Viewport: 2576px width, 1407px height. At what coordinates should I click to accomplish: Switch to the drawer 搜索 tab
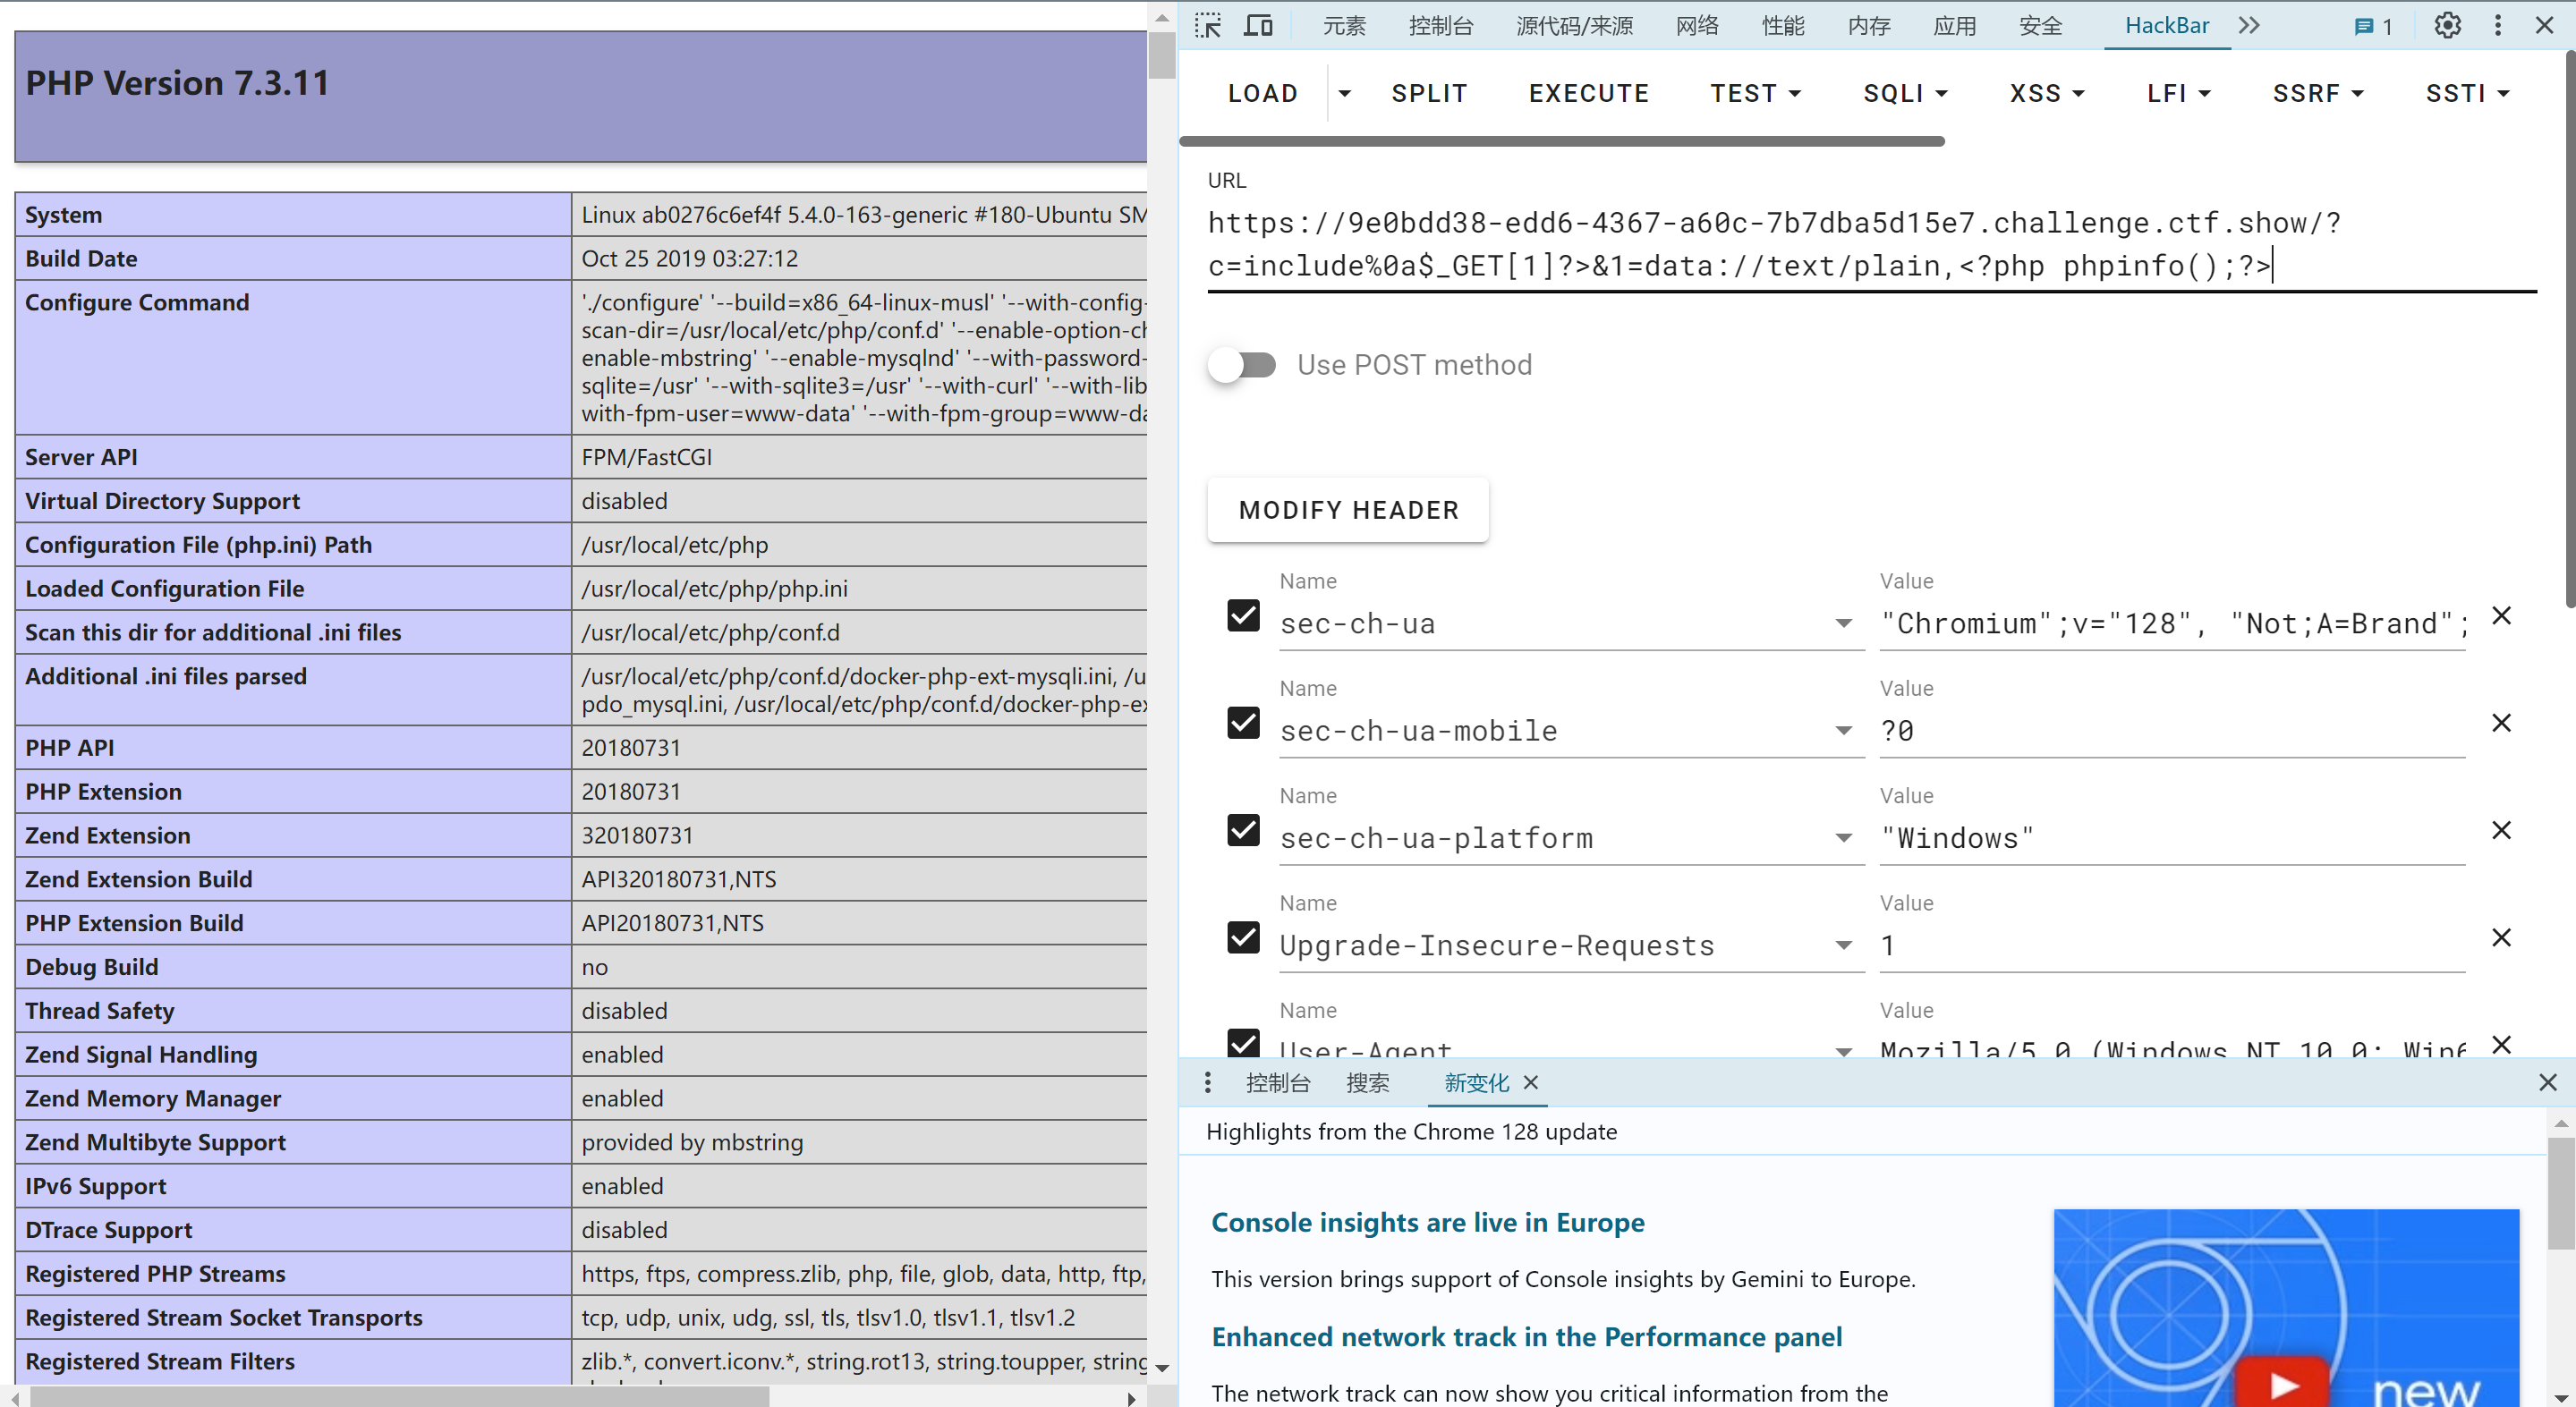[x=1367, y=1082]
